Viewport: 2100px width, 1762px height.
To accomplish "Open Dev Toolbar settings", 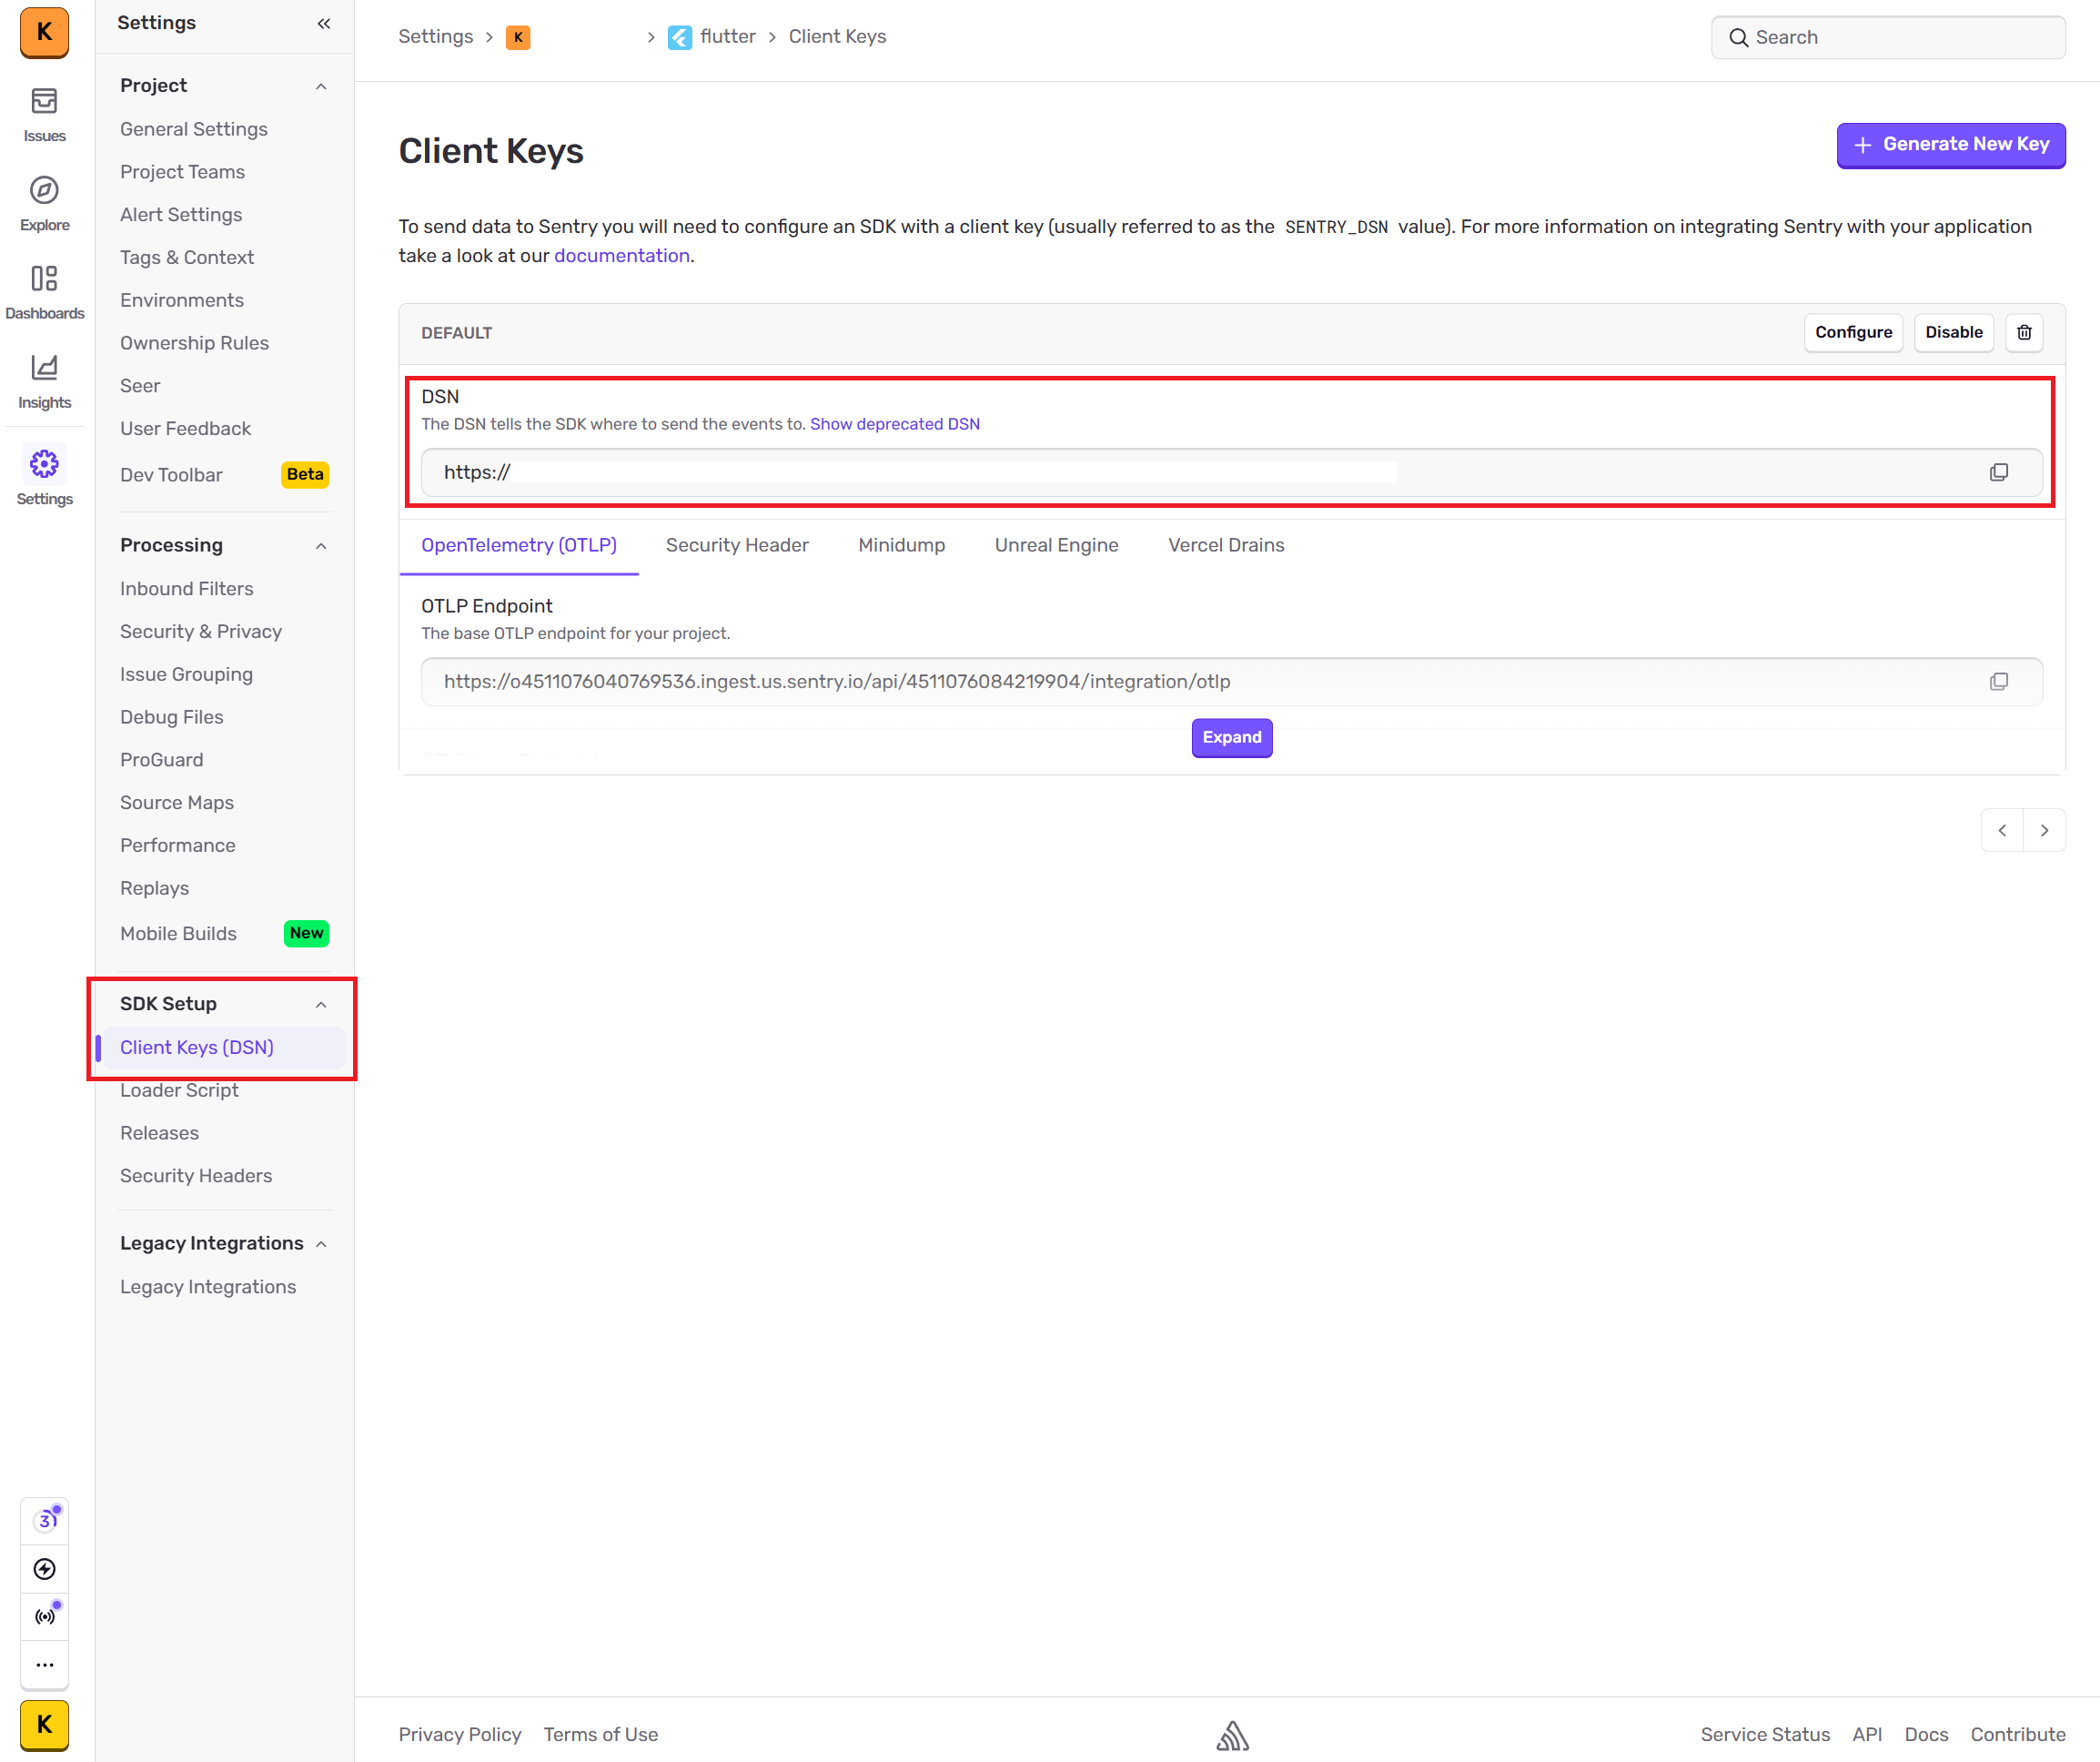I will coord(171,475).
